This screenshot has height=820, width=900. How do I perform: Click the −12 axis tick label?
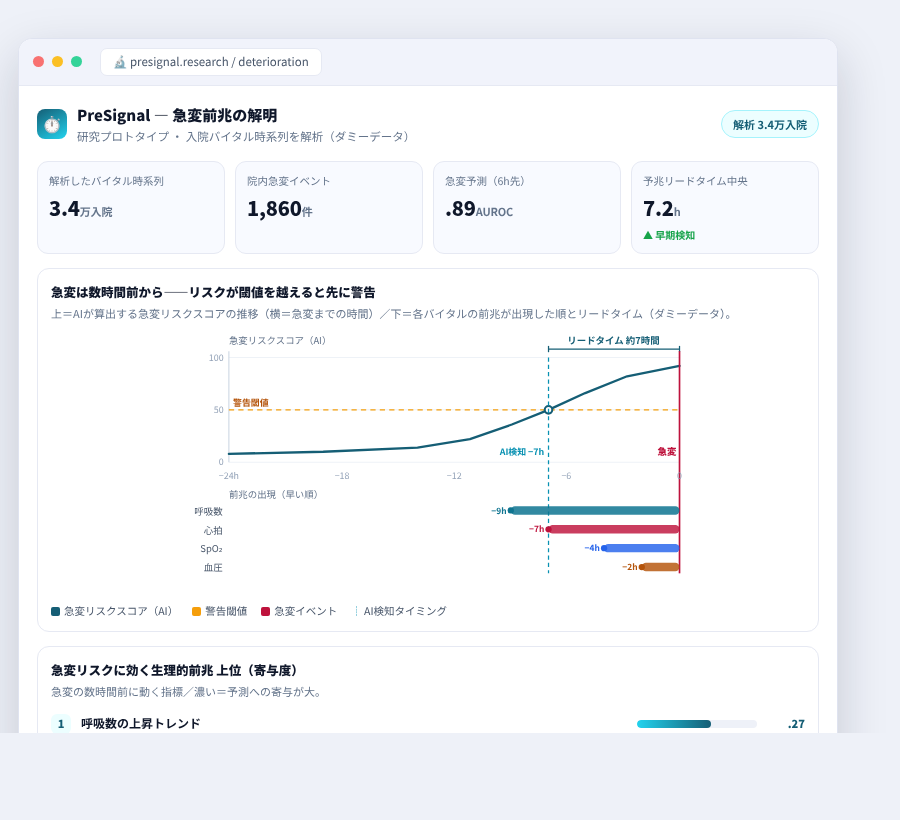click(454, 476)
